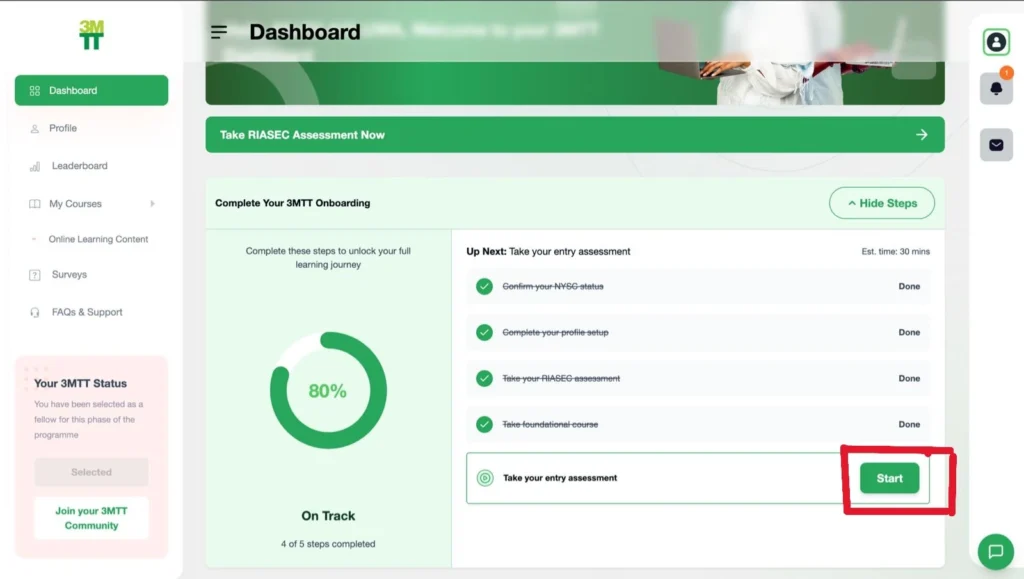The width and height of the screenshot is (1024, 579).
Task: Start the entry assessment
Action: coord(889,478)
